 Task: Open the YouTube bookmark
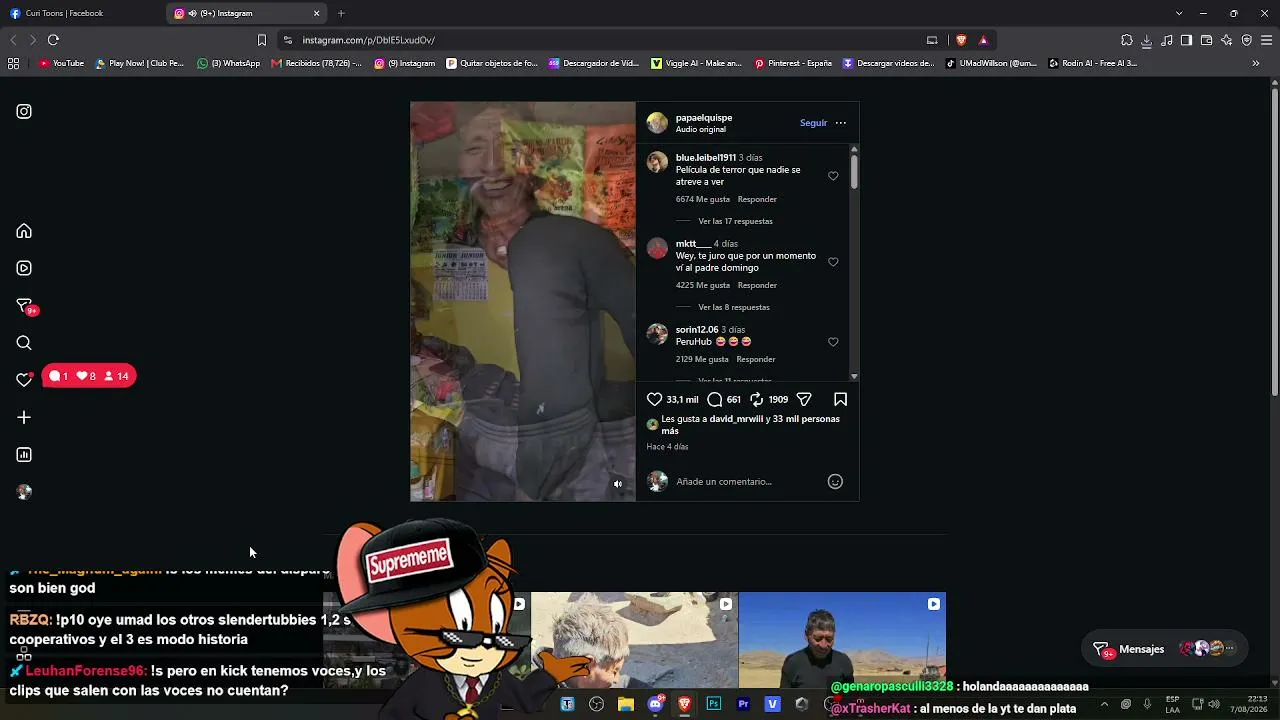coord(62,63)
